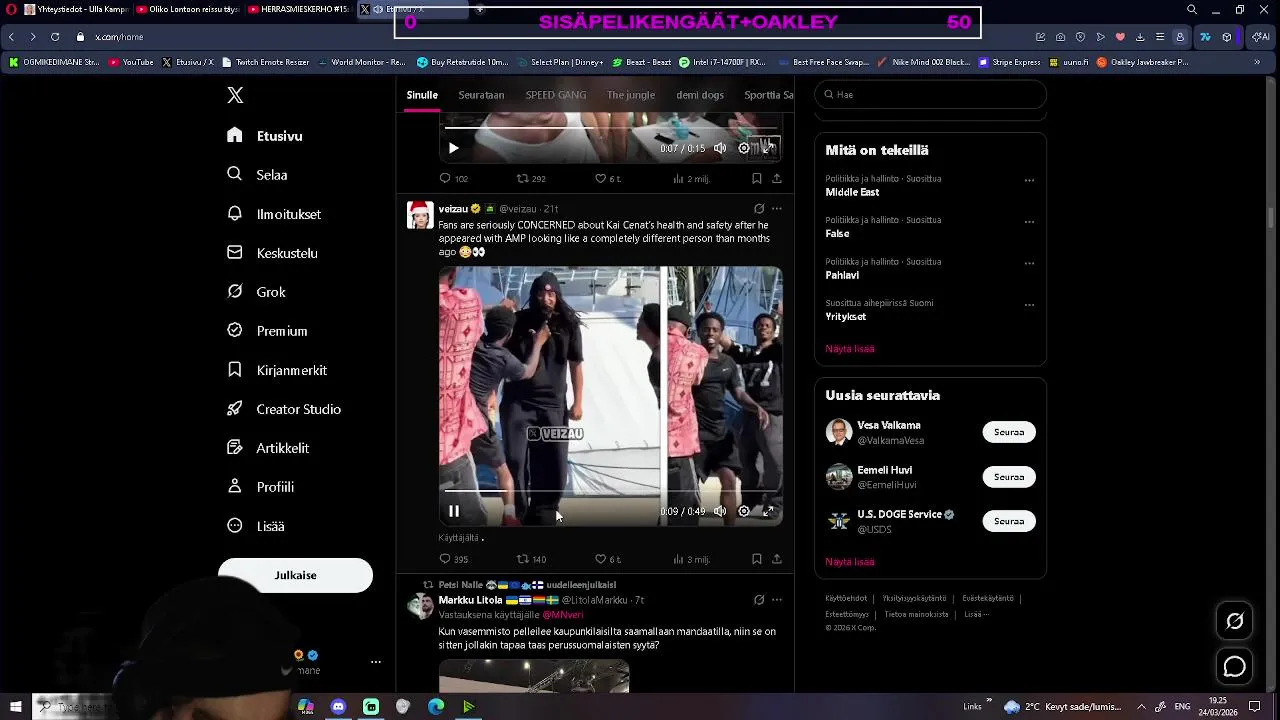Open options for Middle East trend

tap(1029, 181)
